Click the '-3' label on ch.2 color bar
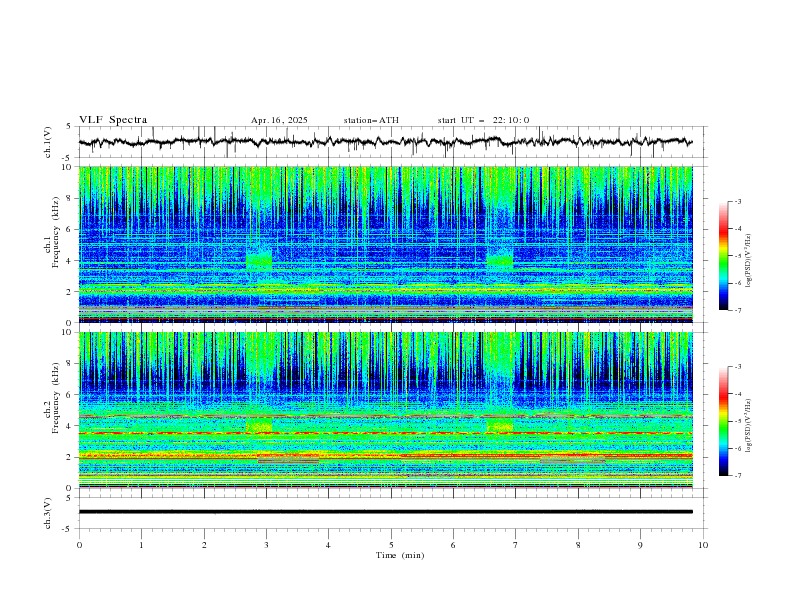Viewport: 792px width, 612px height. [x=738, y=367]
